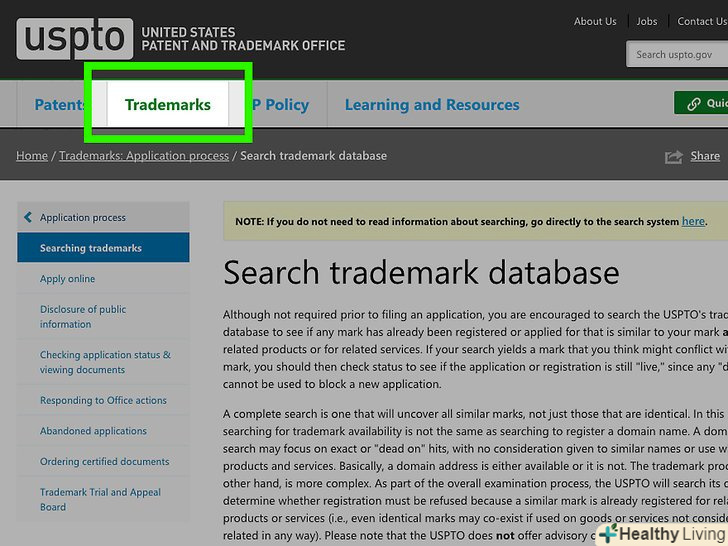
Task: Click the Search uspto.gov field
Action: [677, 54]
